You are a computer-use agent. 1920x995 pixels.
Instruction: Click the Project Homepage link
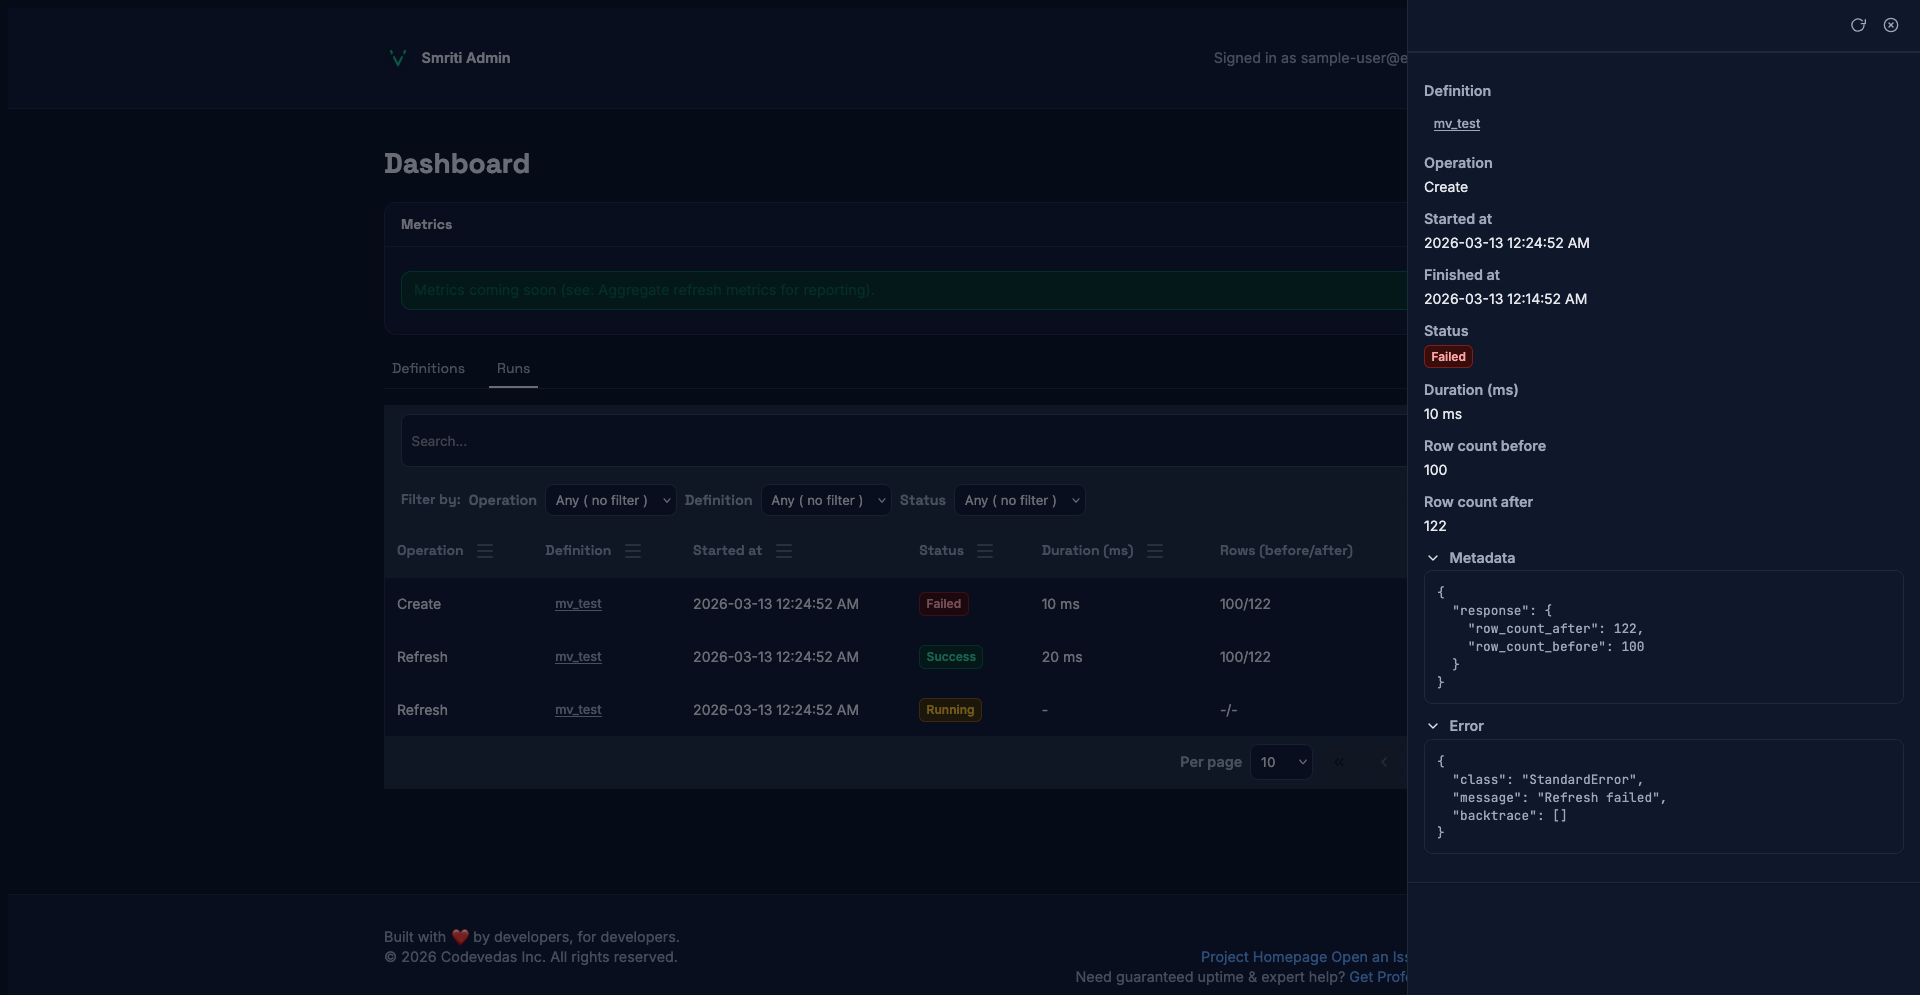pyautogui.click(x=1263, y=957)
